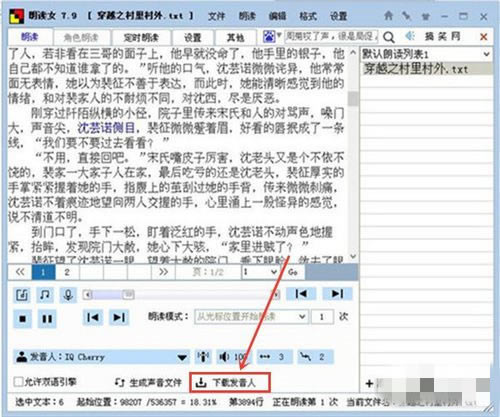Click the left arrow of the progress slider
Screen dimensions: 500x417
click(87, 295)
